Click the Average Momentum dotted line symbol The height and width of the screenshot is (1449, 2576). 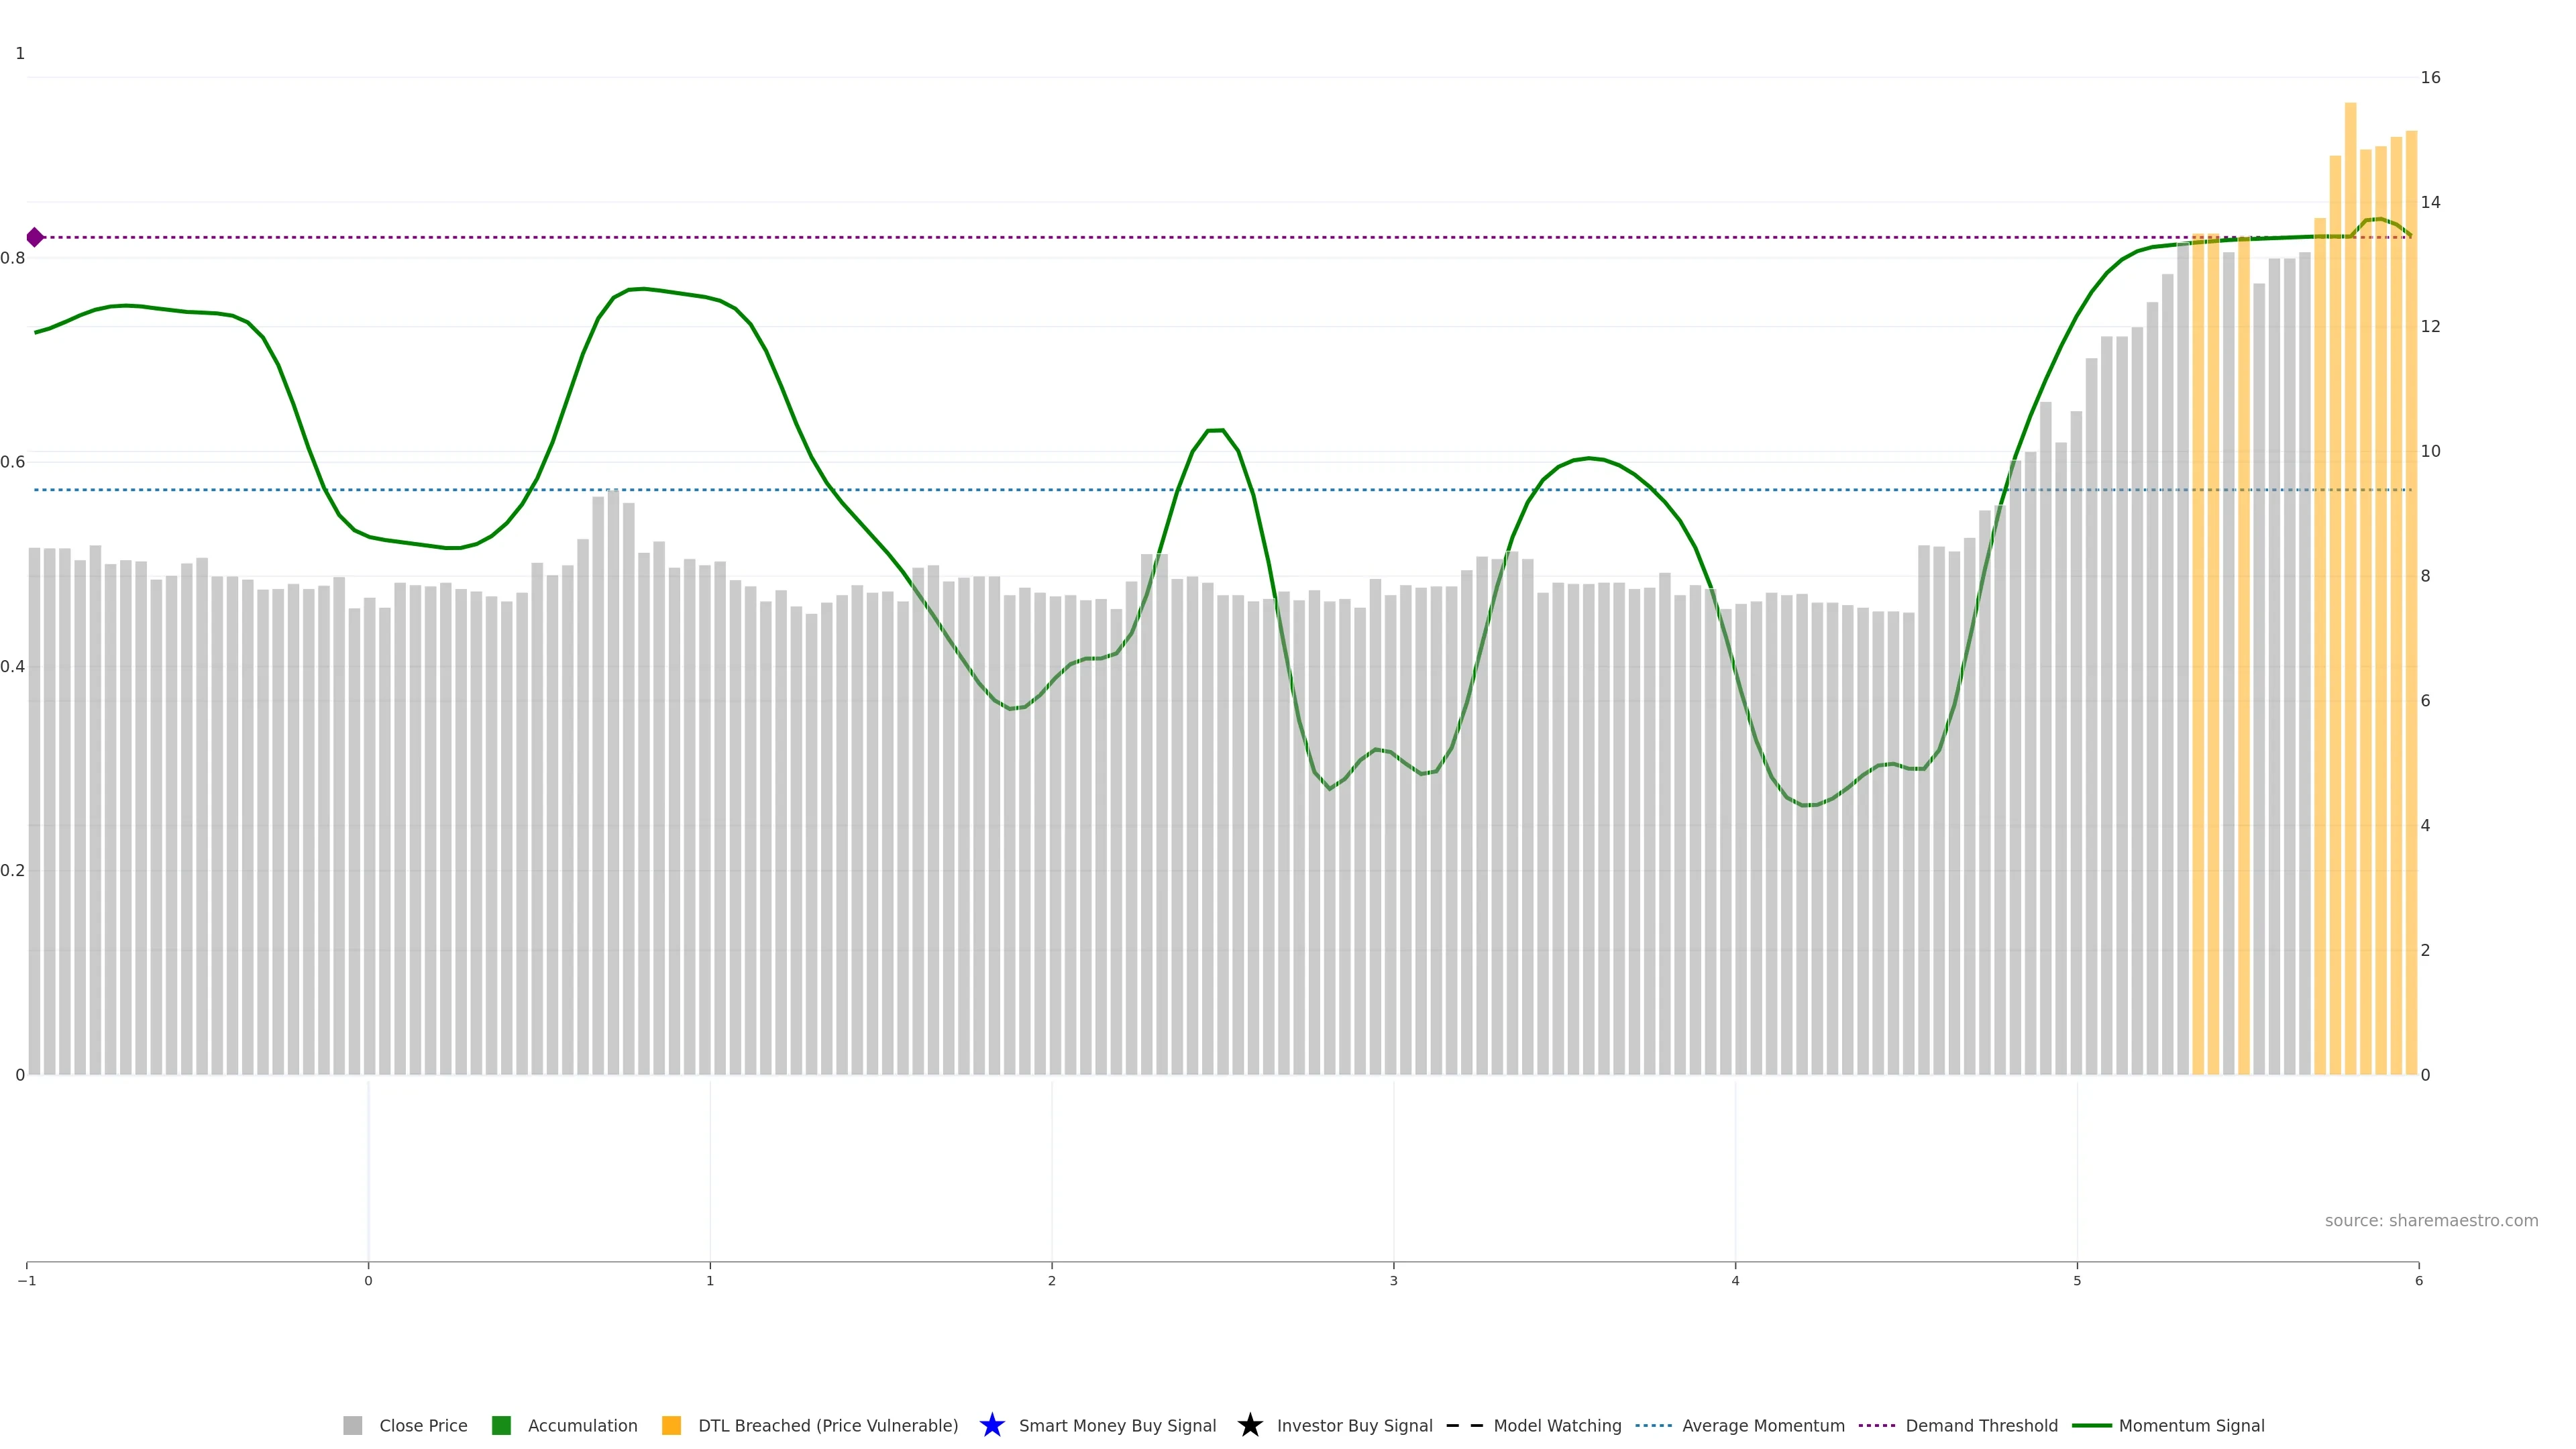[x=1653, y=1425]
